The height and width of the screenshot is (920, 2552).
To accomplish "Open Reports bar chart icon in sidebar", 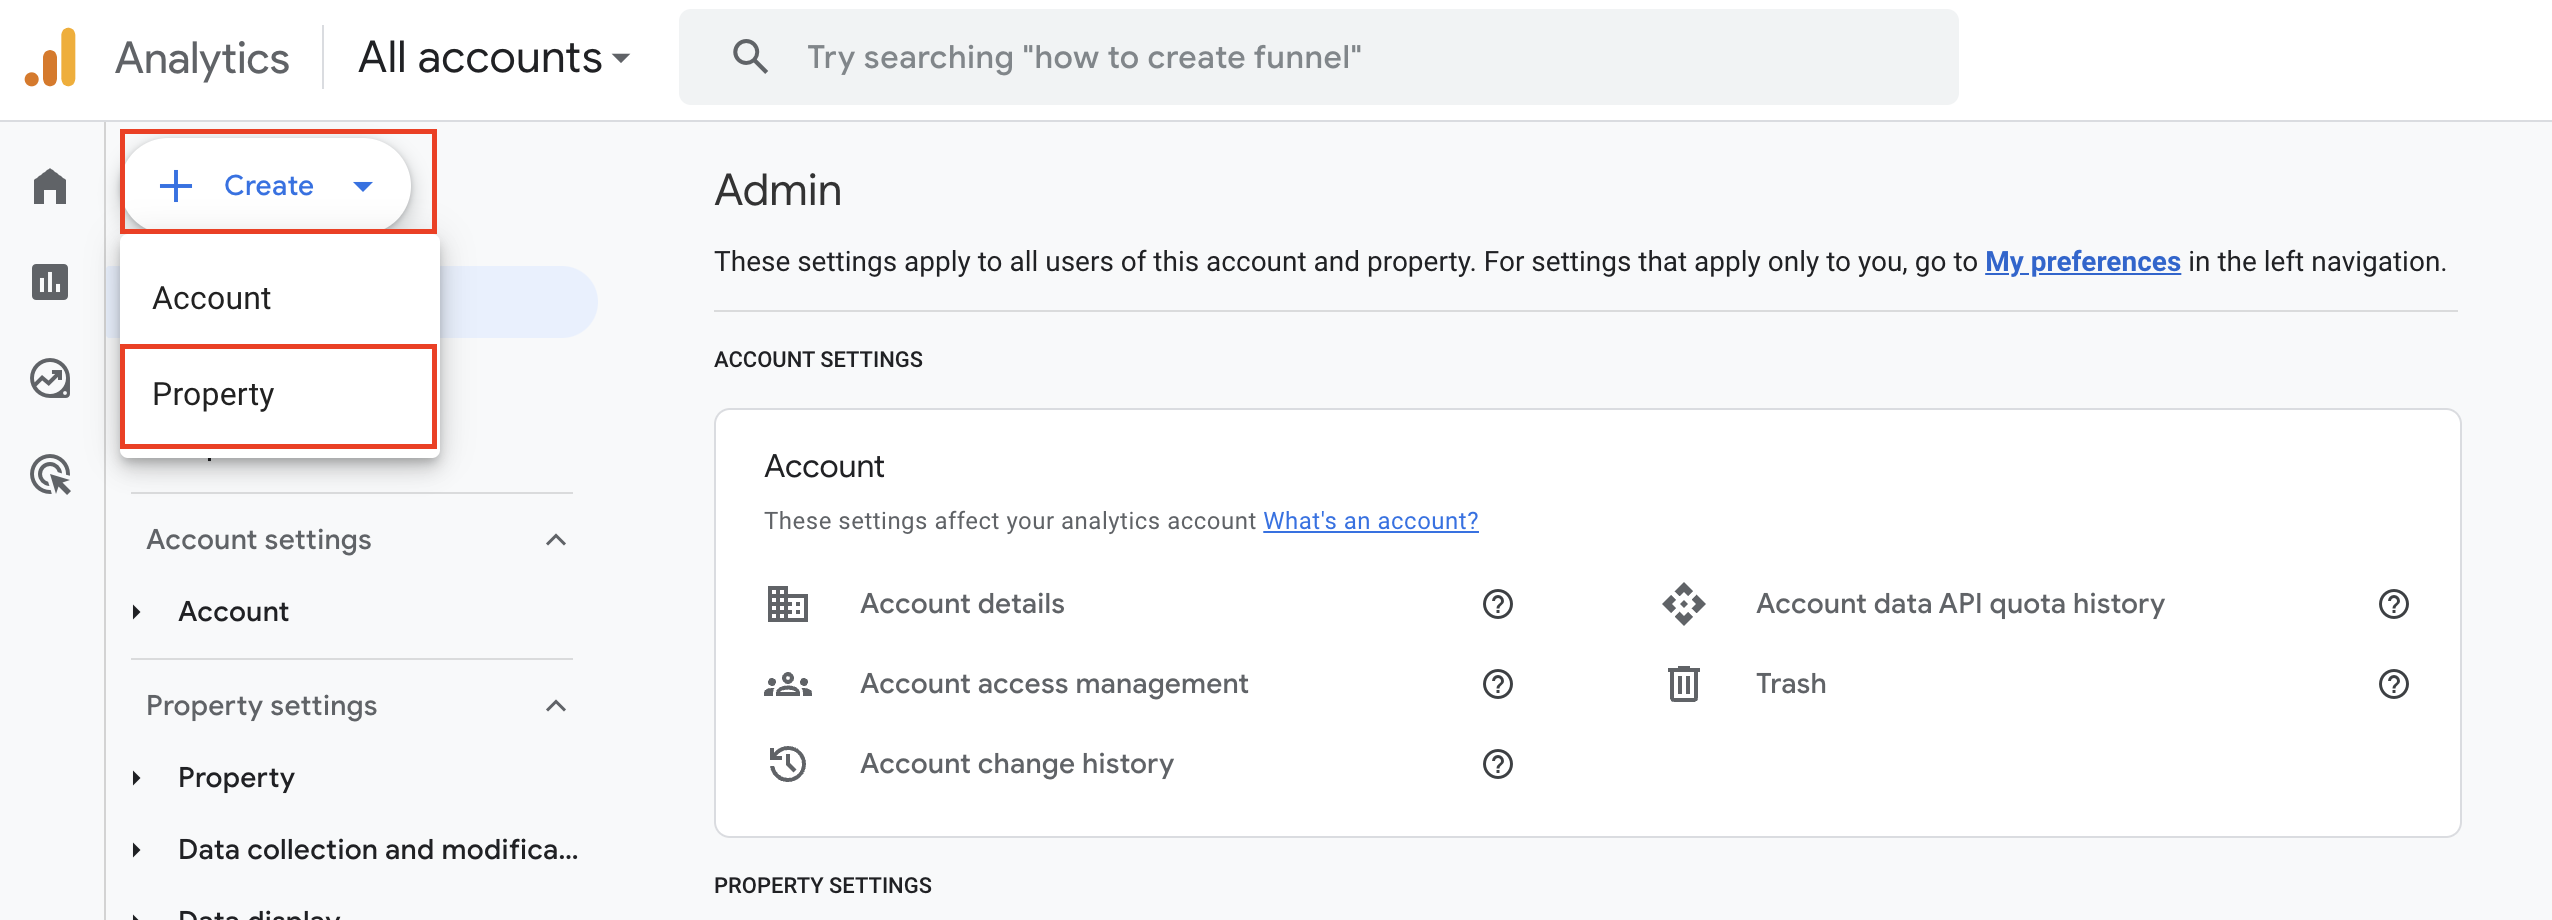I will pyautogui.click(x=50, y=282).
